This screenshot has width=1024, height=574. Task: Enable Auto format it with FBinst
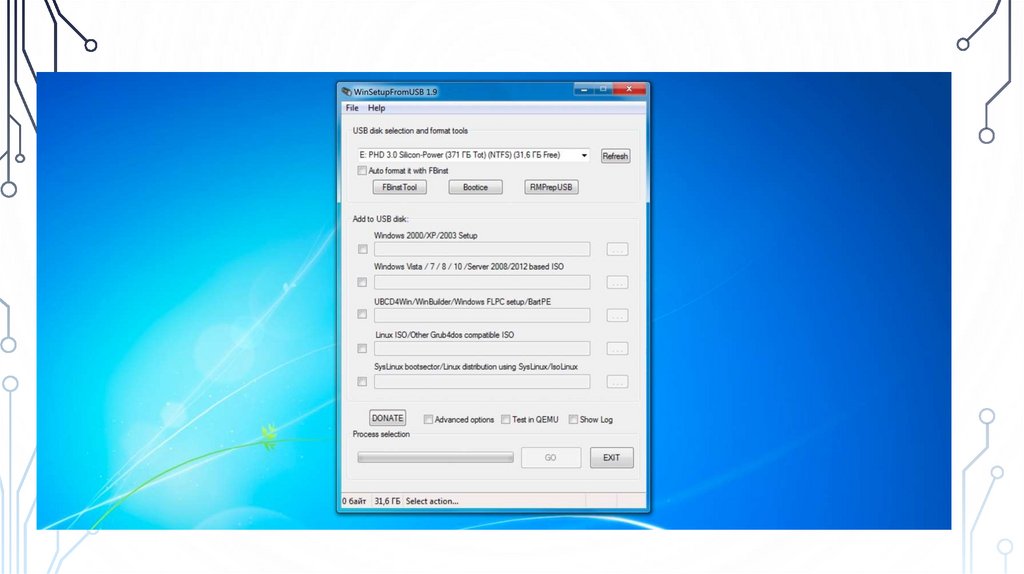362,170
